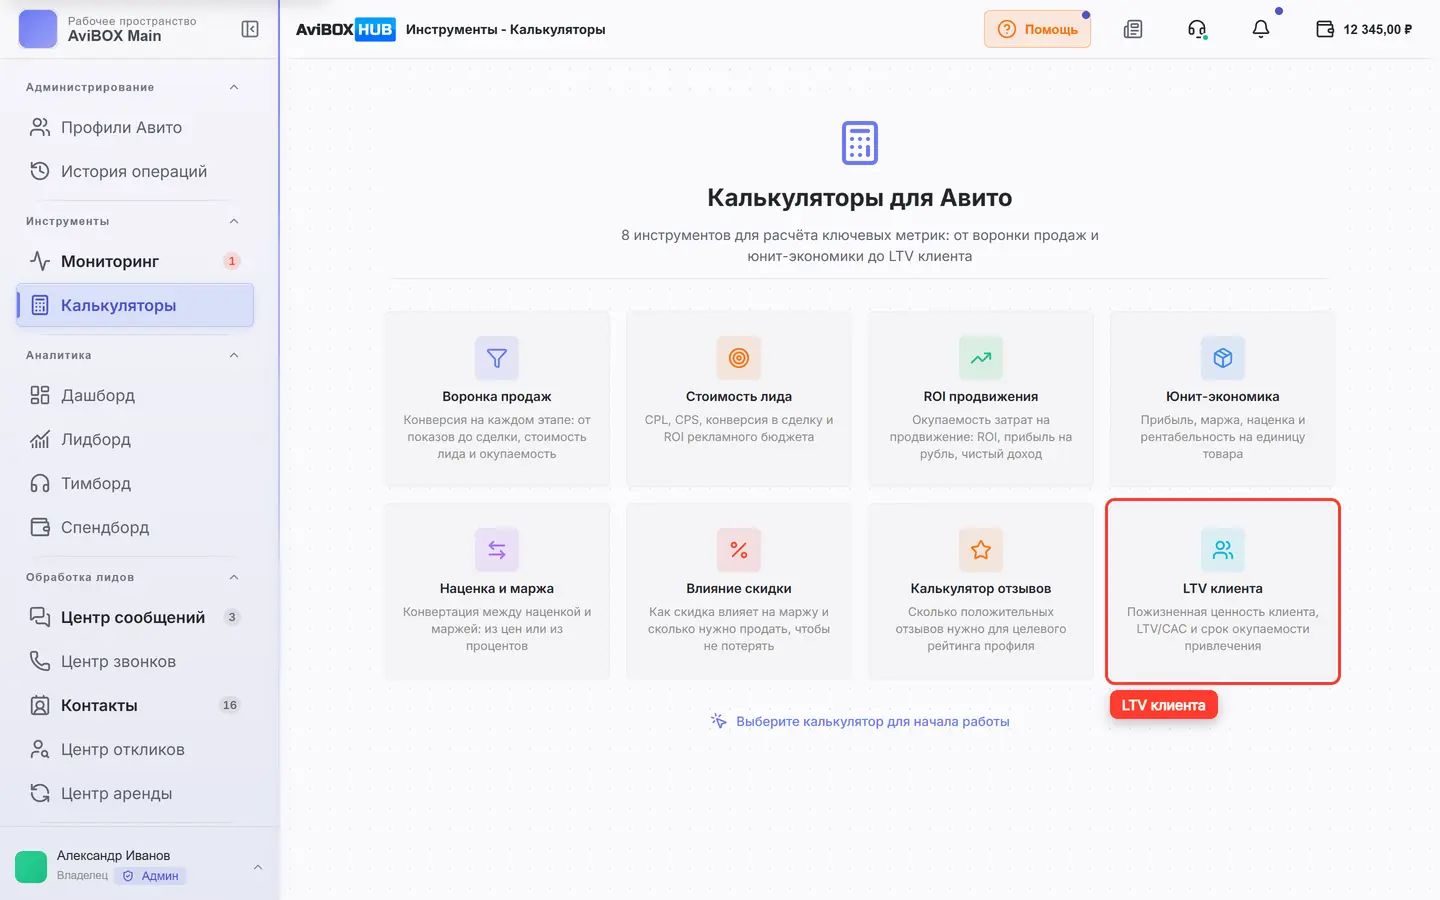Open the LTV клиента calculator title
Image resolution: width=1440 pixels, height=900 pixels.
click(1223, 589)
